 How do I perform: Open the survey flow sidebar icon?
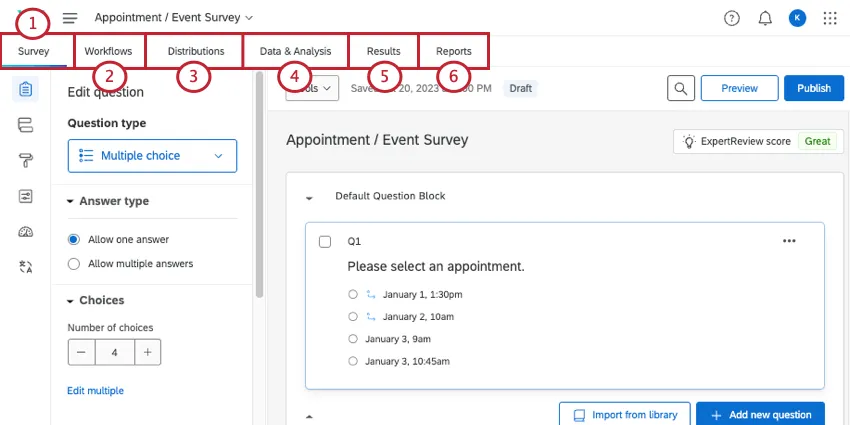tap(26, 125)
